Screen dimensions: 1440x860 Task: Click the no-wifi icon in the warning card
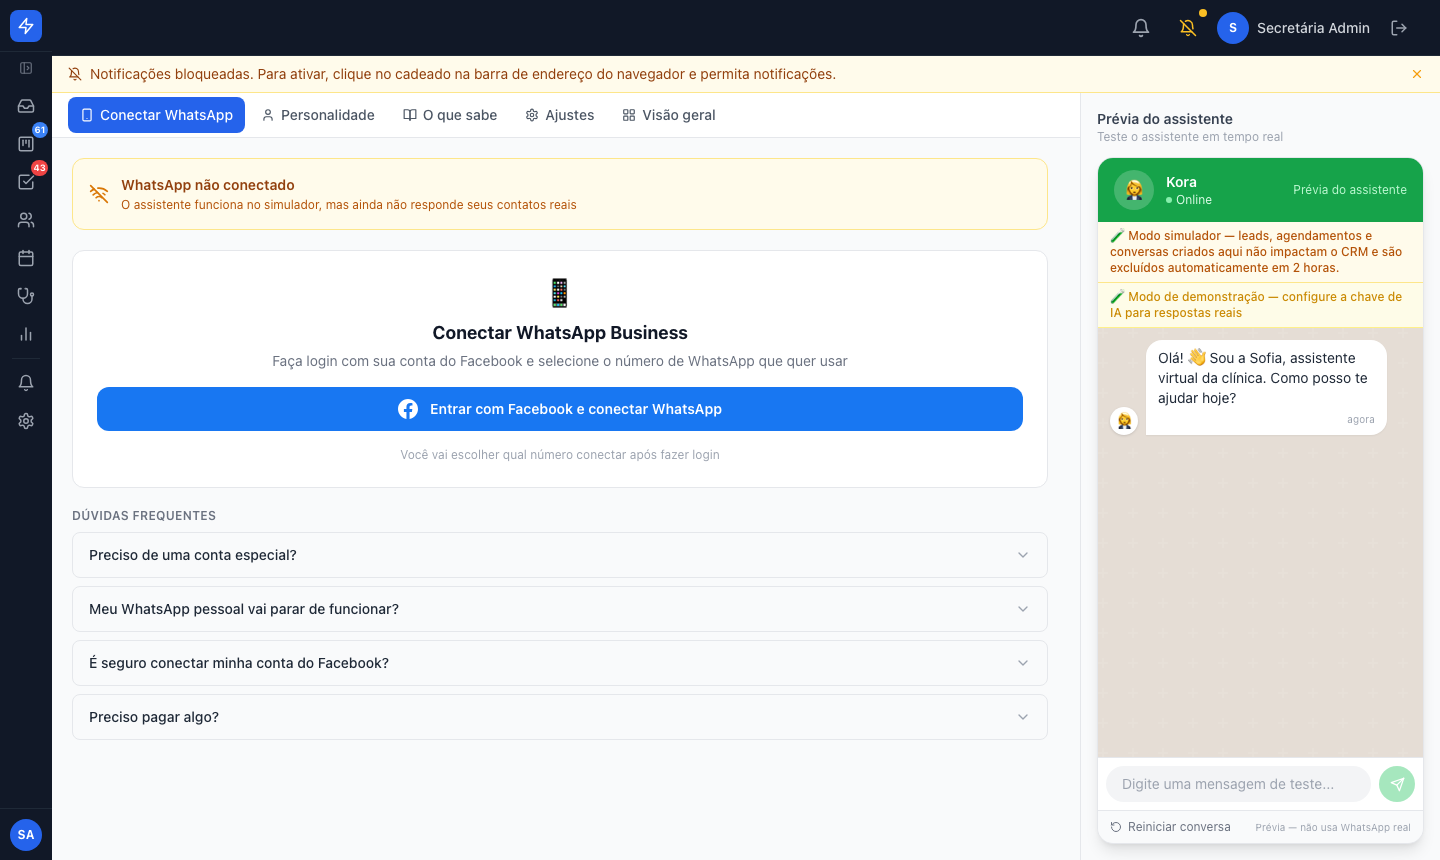point(99,194)
